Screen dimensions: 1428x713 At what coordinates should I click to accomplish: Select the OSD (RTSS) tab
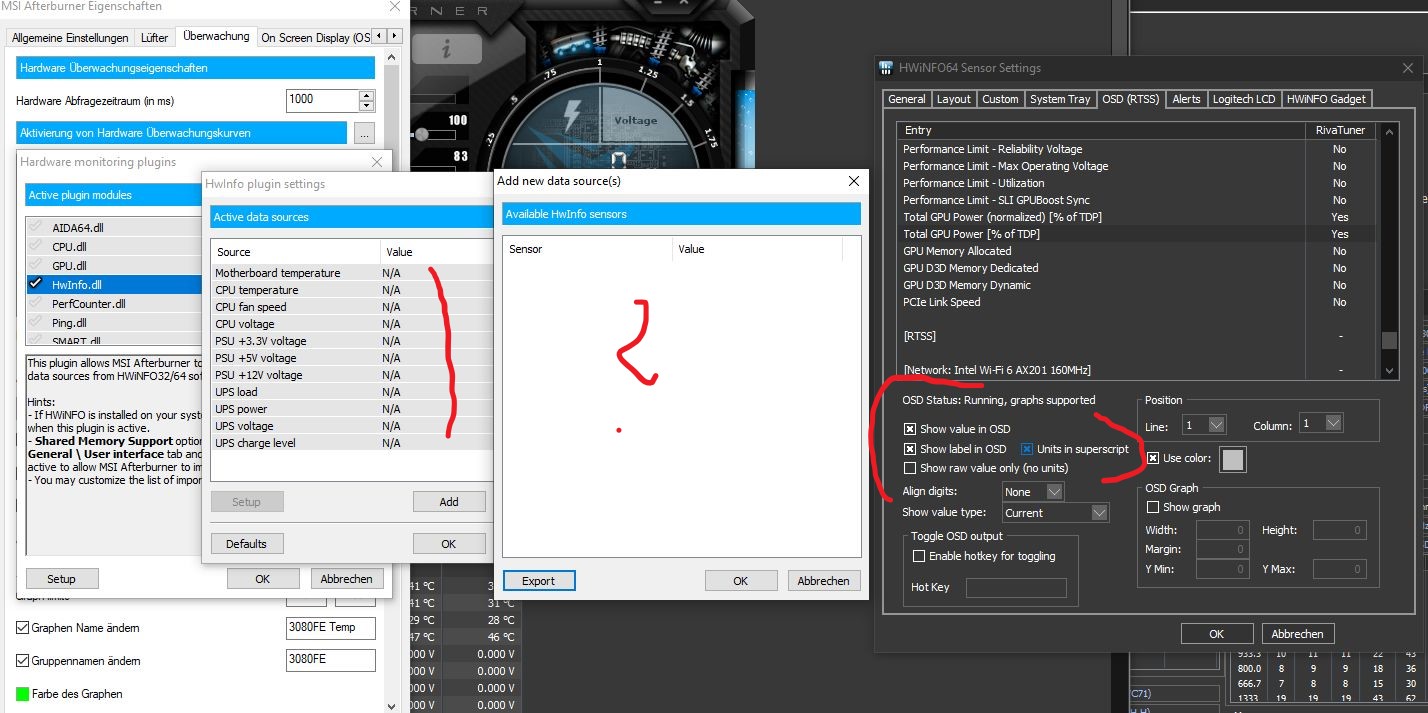click(1130, 98)
